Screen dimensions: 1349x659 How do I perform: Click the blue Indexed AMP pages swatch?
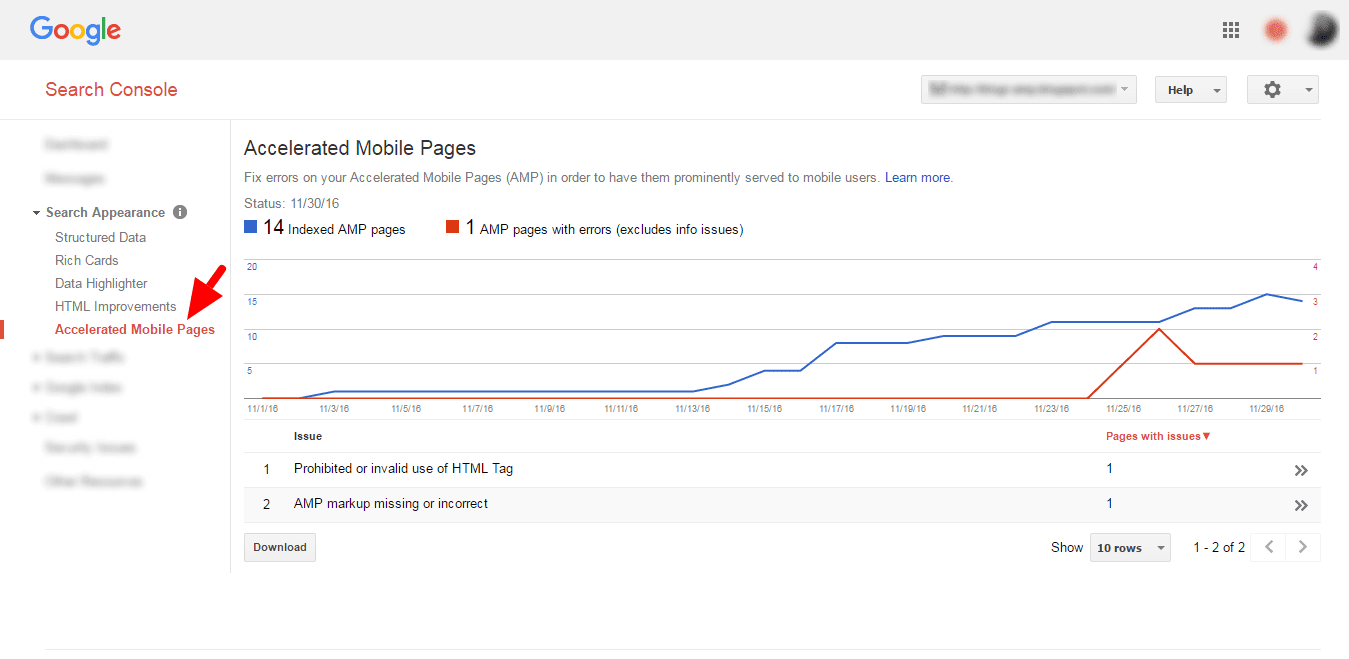pyautogui.click(x=251, y=227)
